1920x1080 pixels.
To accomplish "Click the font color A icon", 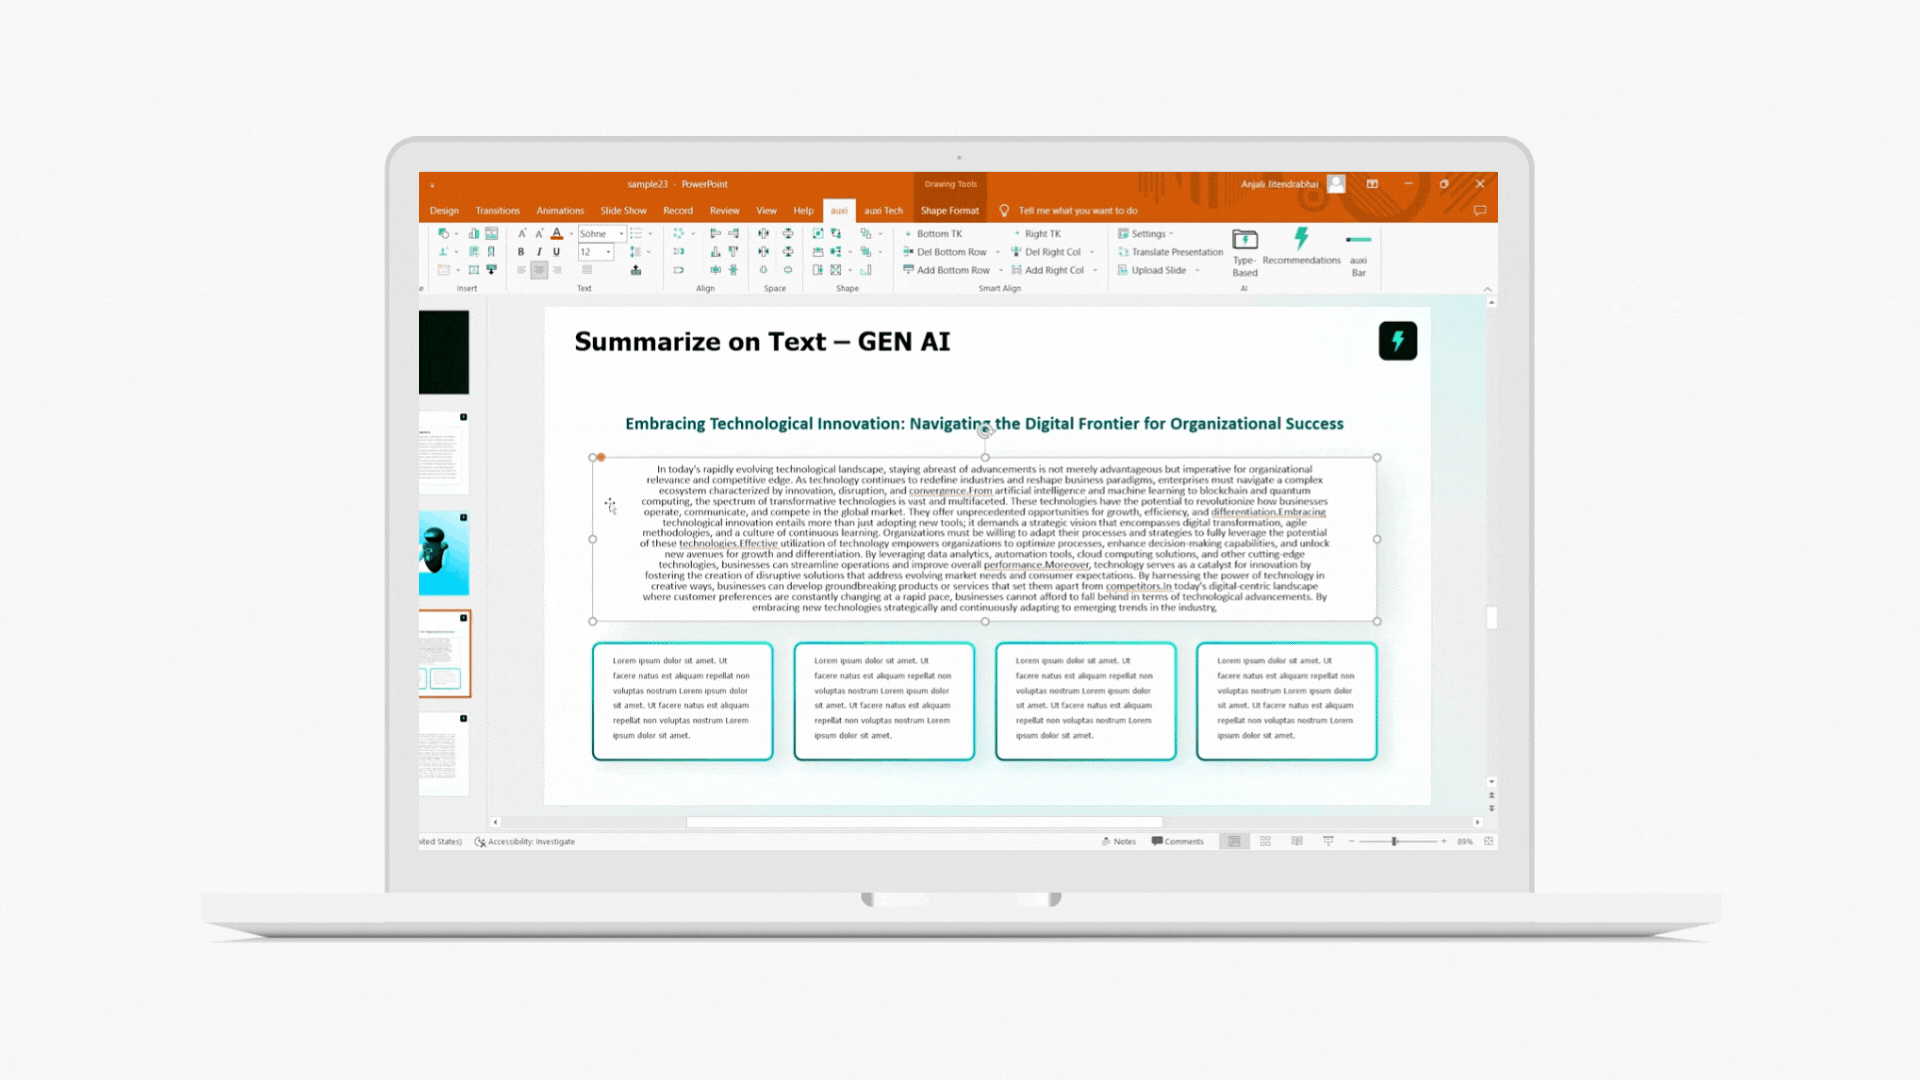I will (x=557, y=234).
